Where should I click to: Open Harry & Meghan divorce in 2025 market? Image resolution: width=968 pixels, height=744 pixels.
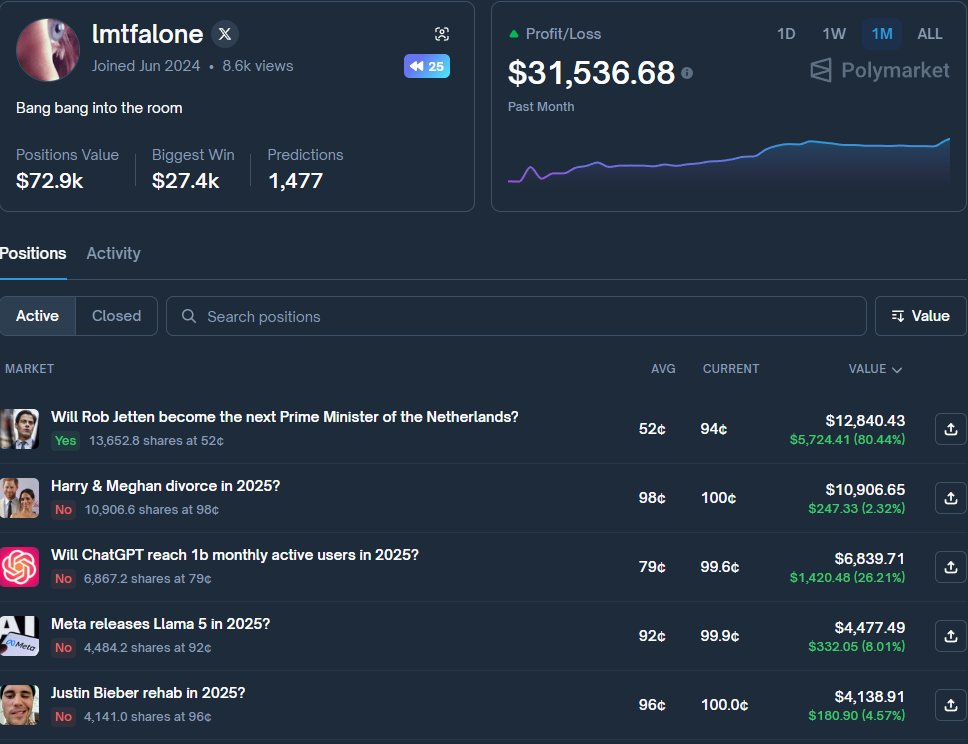[x=165, y=486]
